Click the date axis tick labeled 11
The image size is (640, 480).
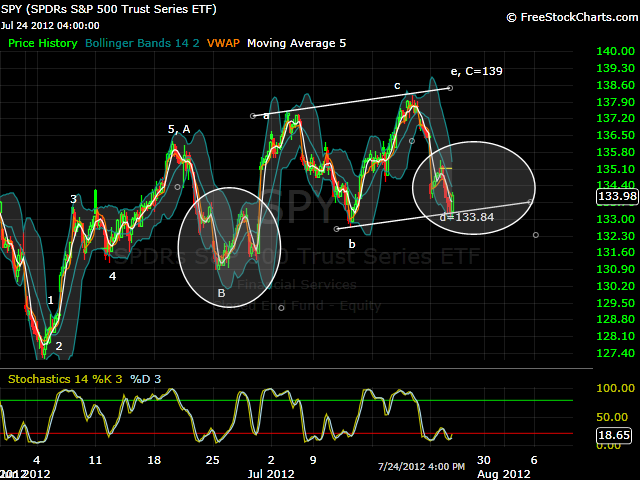[x=95, y=460]
